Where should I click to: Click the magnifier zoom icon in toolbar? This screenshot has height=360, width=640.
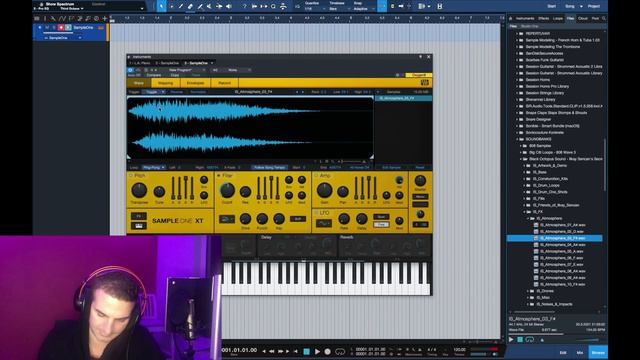[273, 6]
